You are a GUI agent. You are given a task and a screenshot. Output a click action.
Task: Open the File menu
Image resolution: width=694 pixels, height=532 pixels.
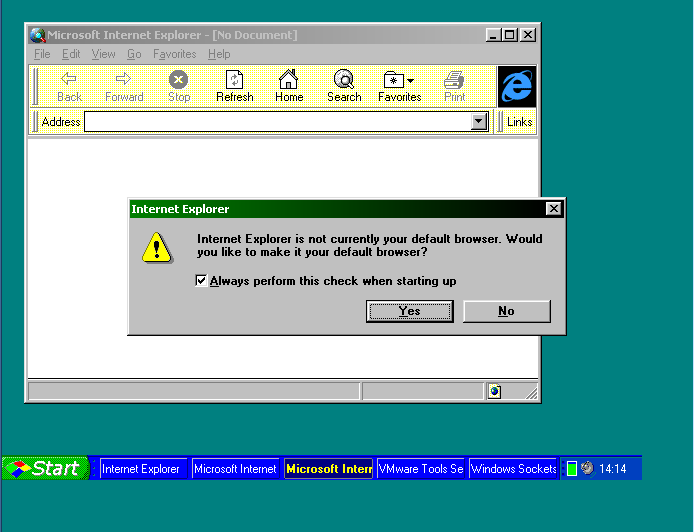[x=42, y=54]
